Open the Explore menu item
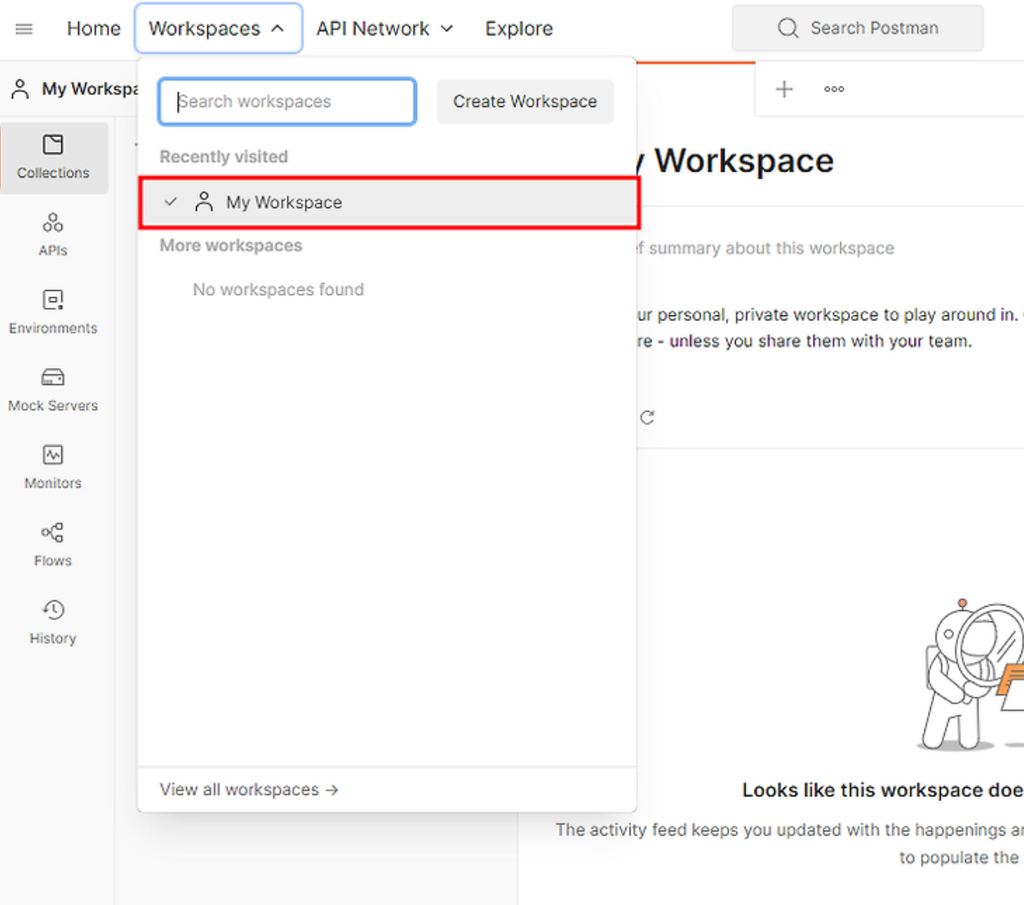This screenshot has width=1024, height=905. click(519, 29)
